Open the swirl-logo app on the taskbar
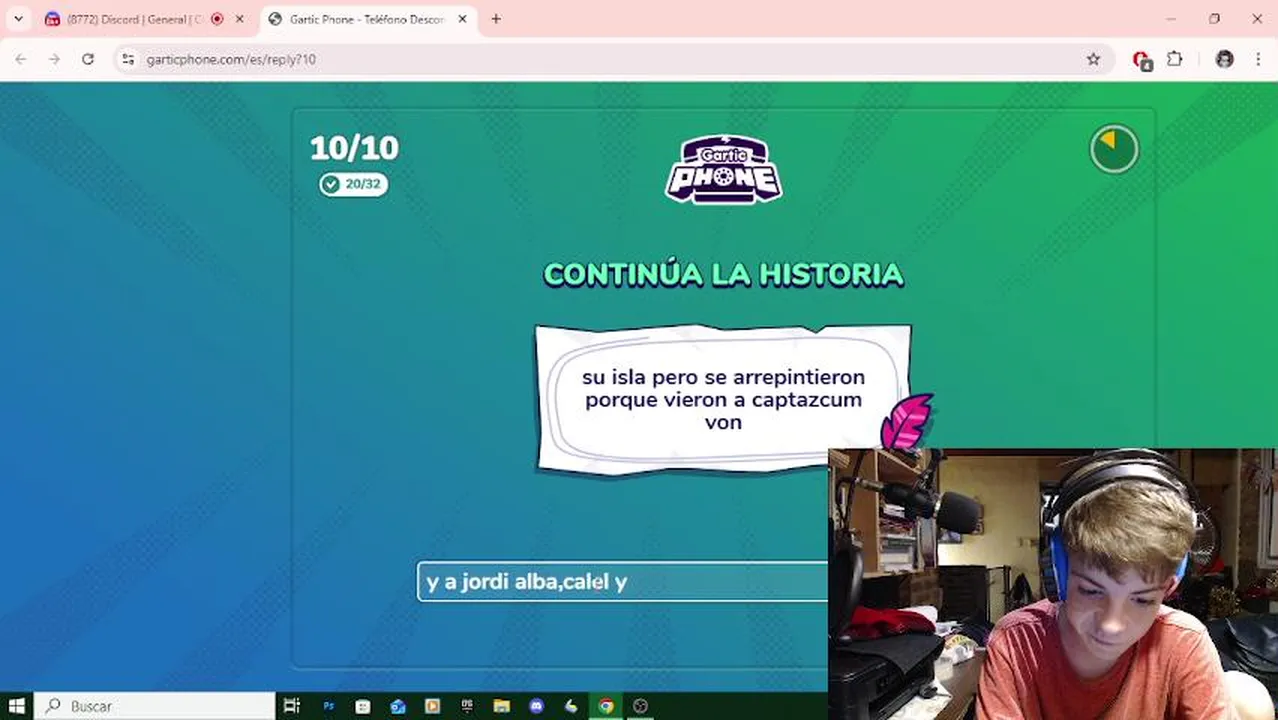The width and height of the screenshot is (1278, 720). pos(571,706)
